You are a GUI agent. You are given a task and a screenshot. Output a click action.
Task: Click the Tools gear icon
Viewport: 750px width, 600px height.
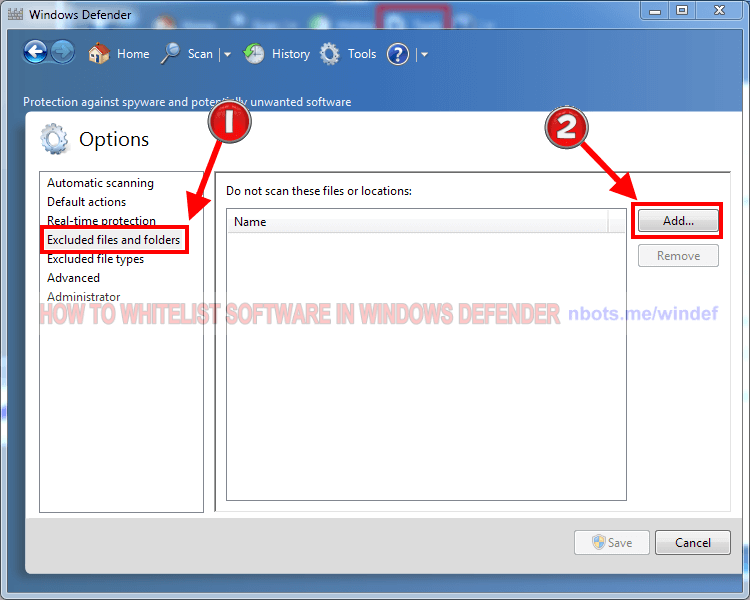click(330, 54)
